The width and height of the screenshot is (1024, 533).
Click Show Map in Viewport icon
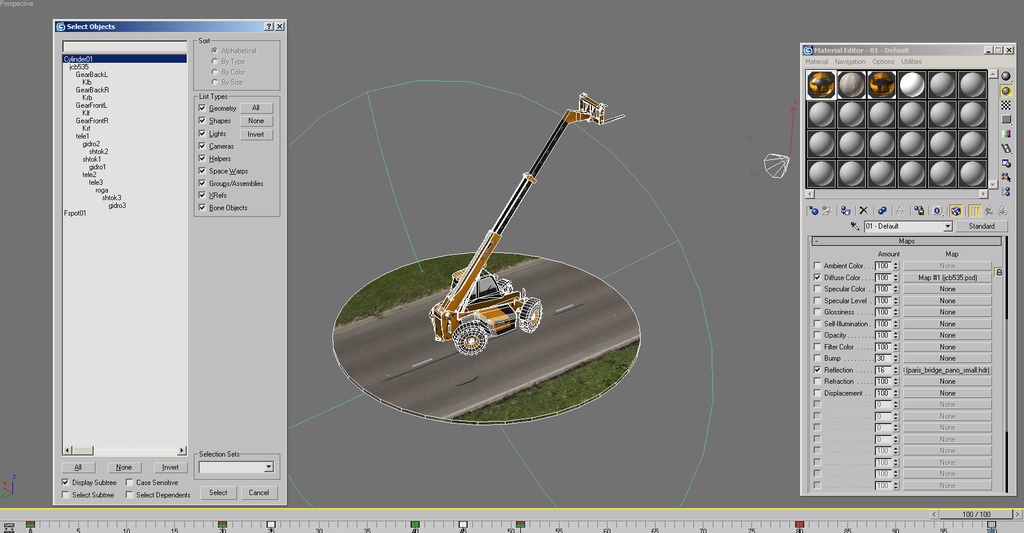click(956, 211)
